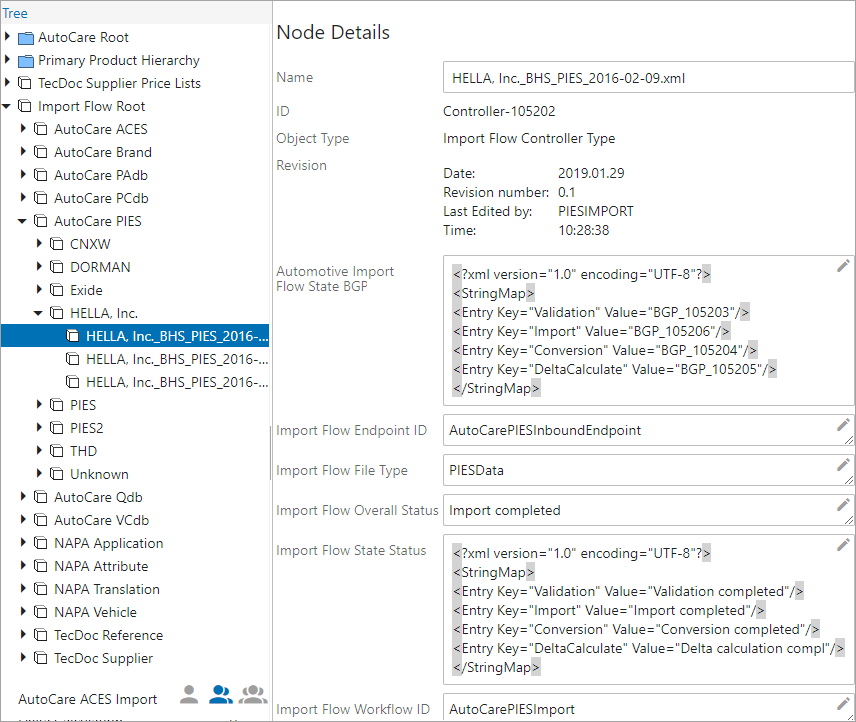Click edit pencil for Import Flow State Status
Screen dimensions: 856x722
click(843, 544)
